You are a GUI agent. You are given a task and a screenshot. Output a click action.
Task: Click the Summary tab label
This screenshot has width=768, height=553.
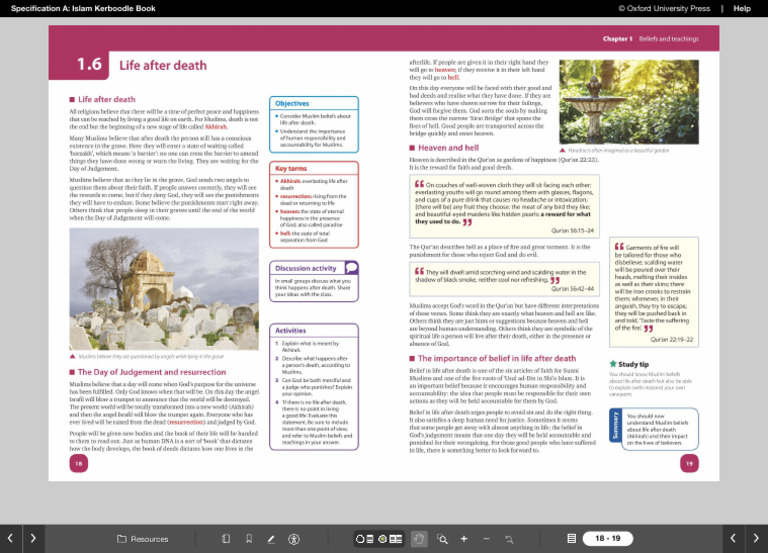tap(615, 425)
